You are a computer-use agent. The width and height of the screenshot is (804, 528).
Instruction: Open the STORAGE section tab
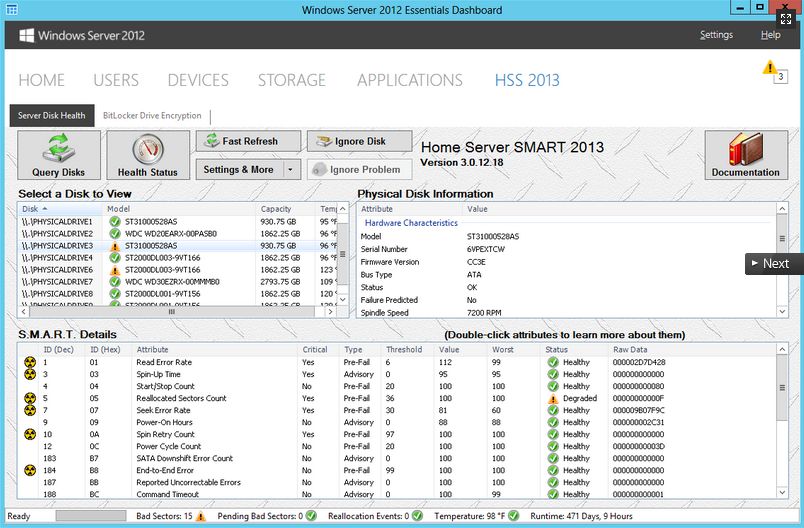[292, 80]
